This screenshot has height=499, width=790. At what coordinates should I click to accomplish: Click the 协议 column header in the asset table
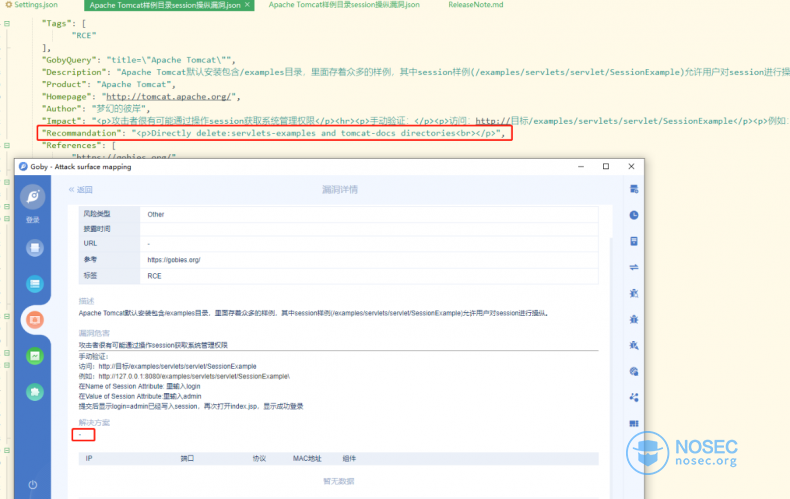click(259, 458)
